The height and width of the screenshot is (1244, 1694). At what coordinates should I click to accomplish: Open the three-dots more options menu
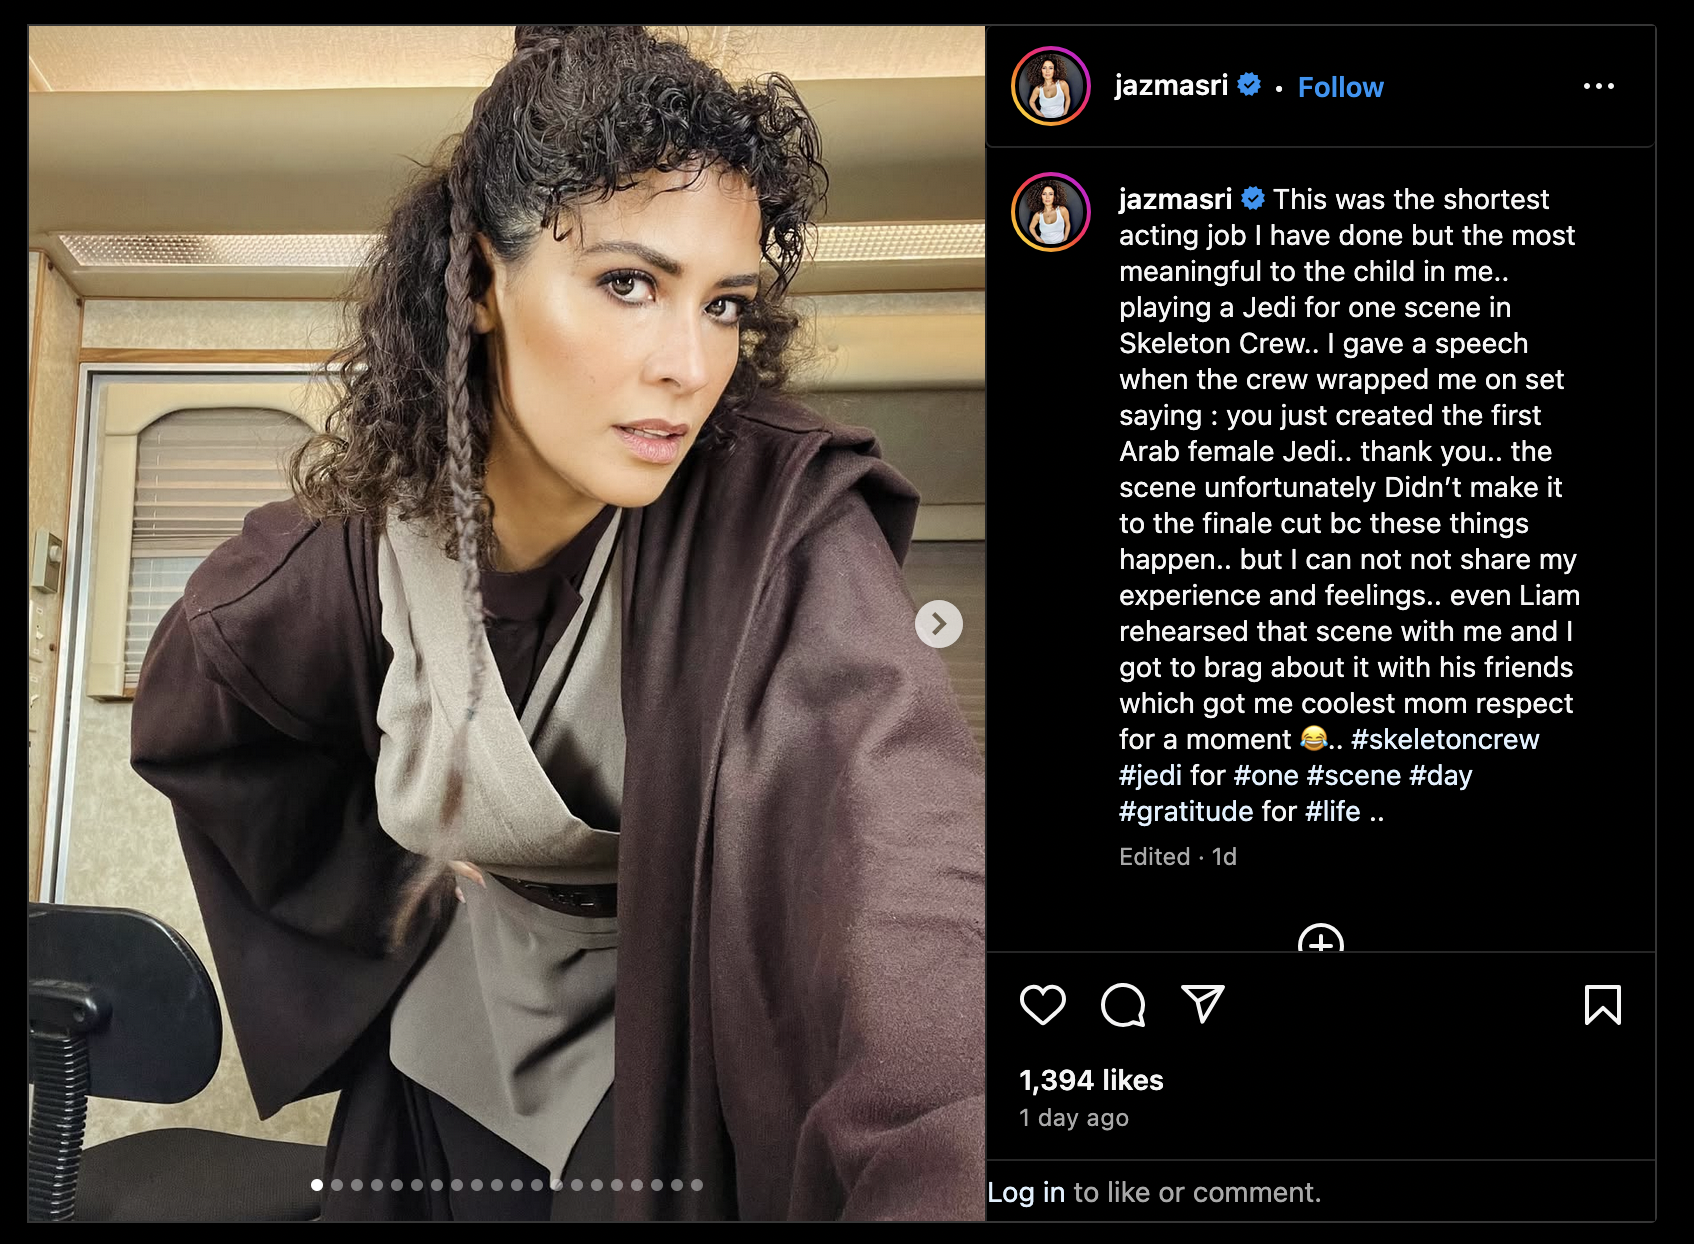(1598, 86)
